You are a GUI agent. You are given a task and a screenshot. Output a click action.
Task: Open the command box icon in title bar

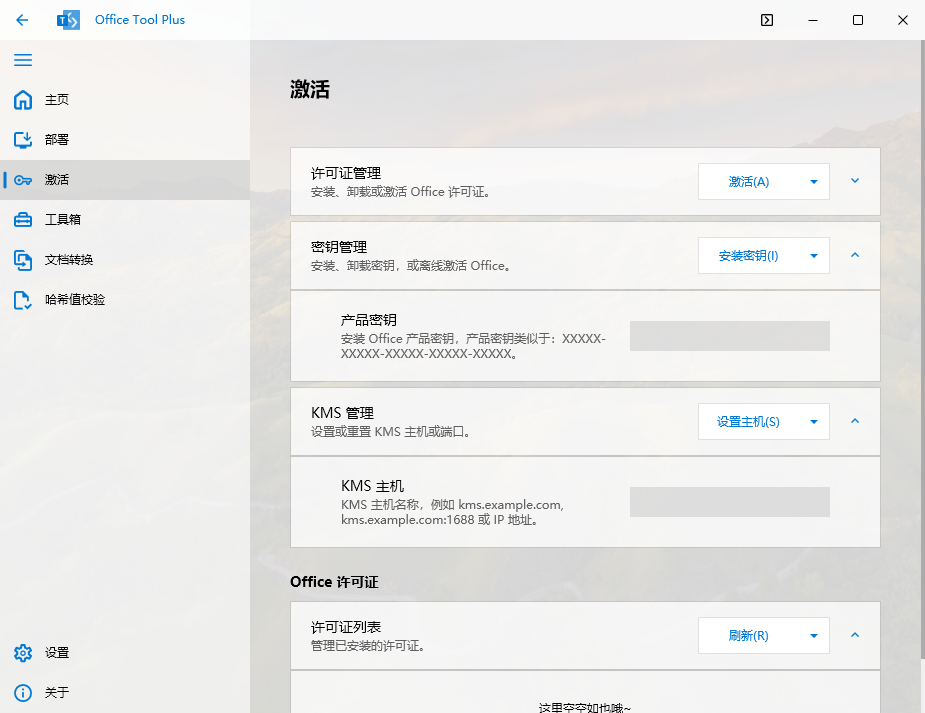point(767,20)
